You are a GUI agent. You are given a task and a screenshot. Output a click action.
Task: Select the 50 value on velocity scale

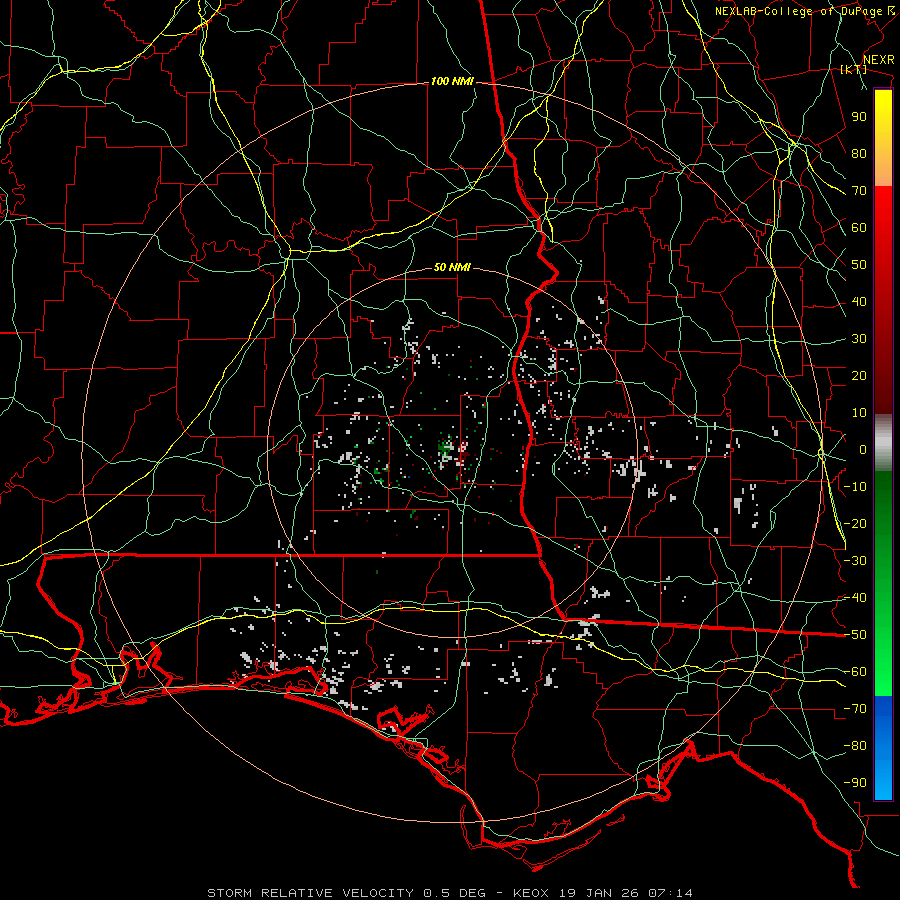(x=859, y=265)
